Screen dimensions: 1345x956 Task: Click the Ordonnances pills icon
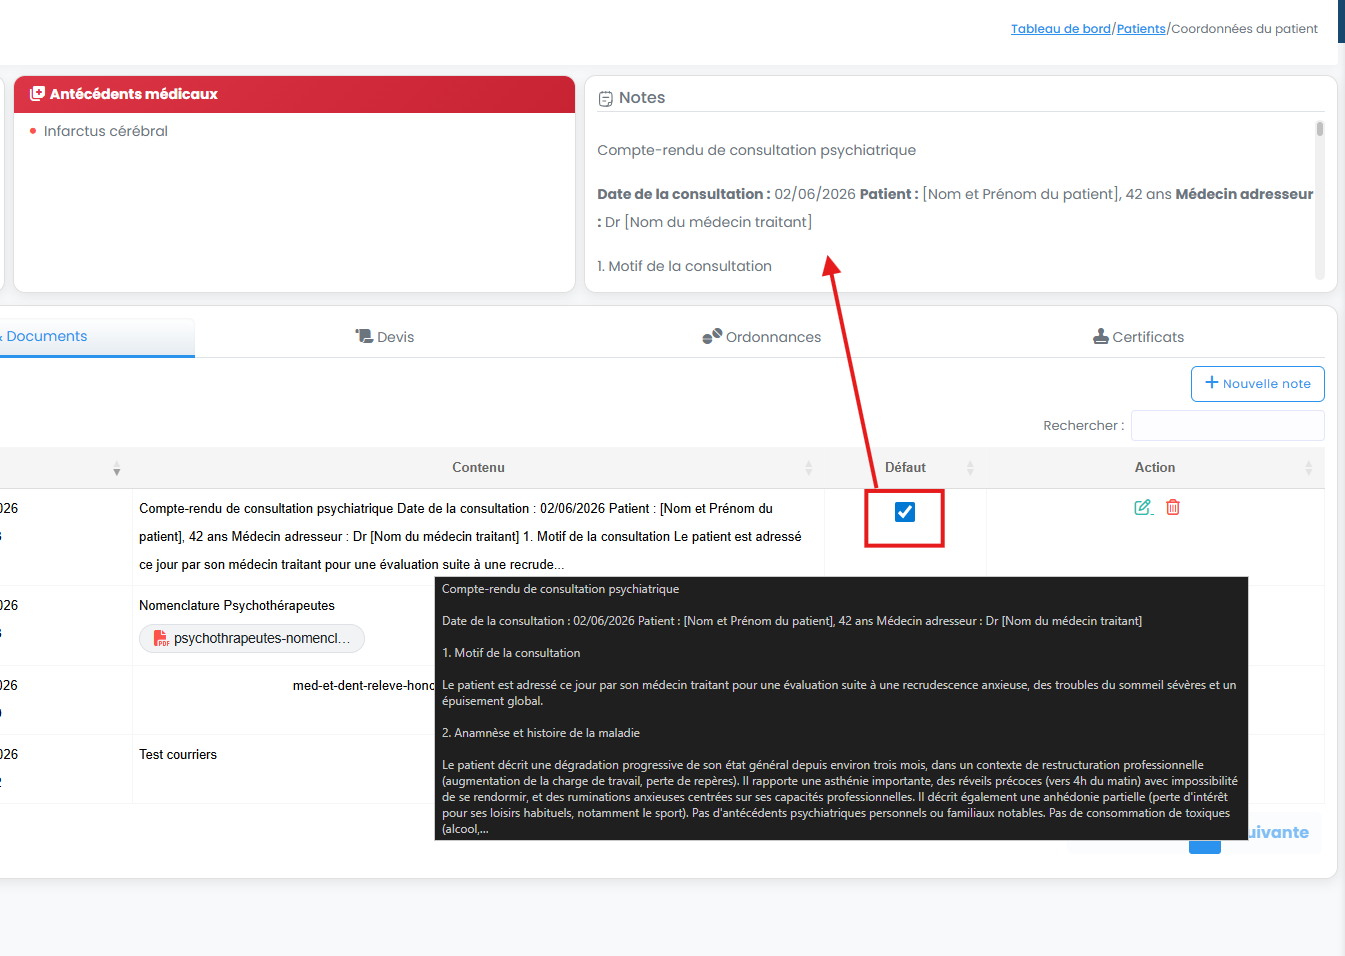click(712, 336)
